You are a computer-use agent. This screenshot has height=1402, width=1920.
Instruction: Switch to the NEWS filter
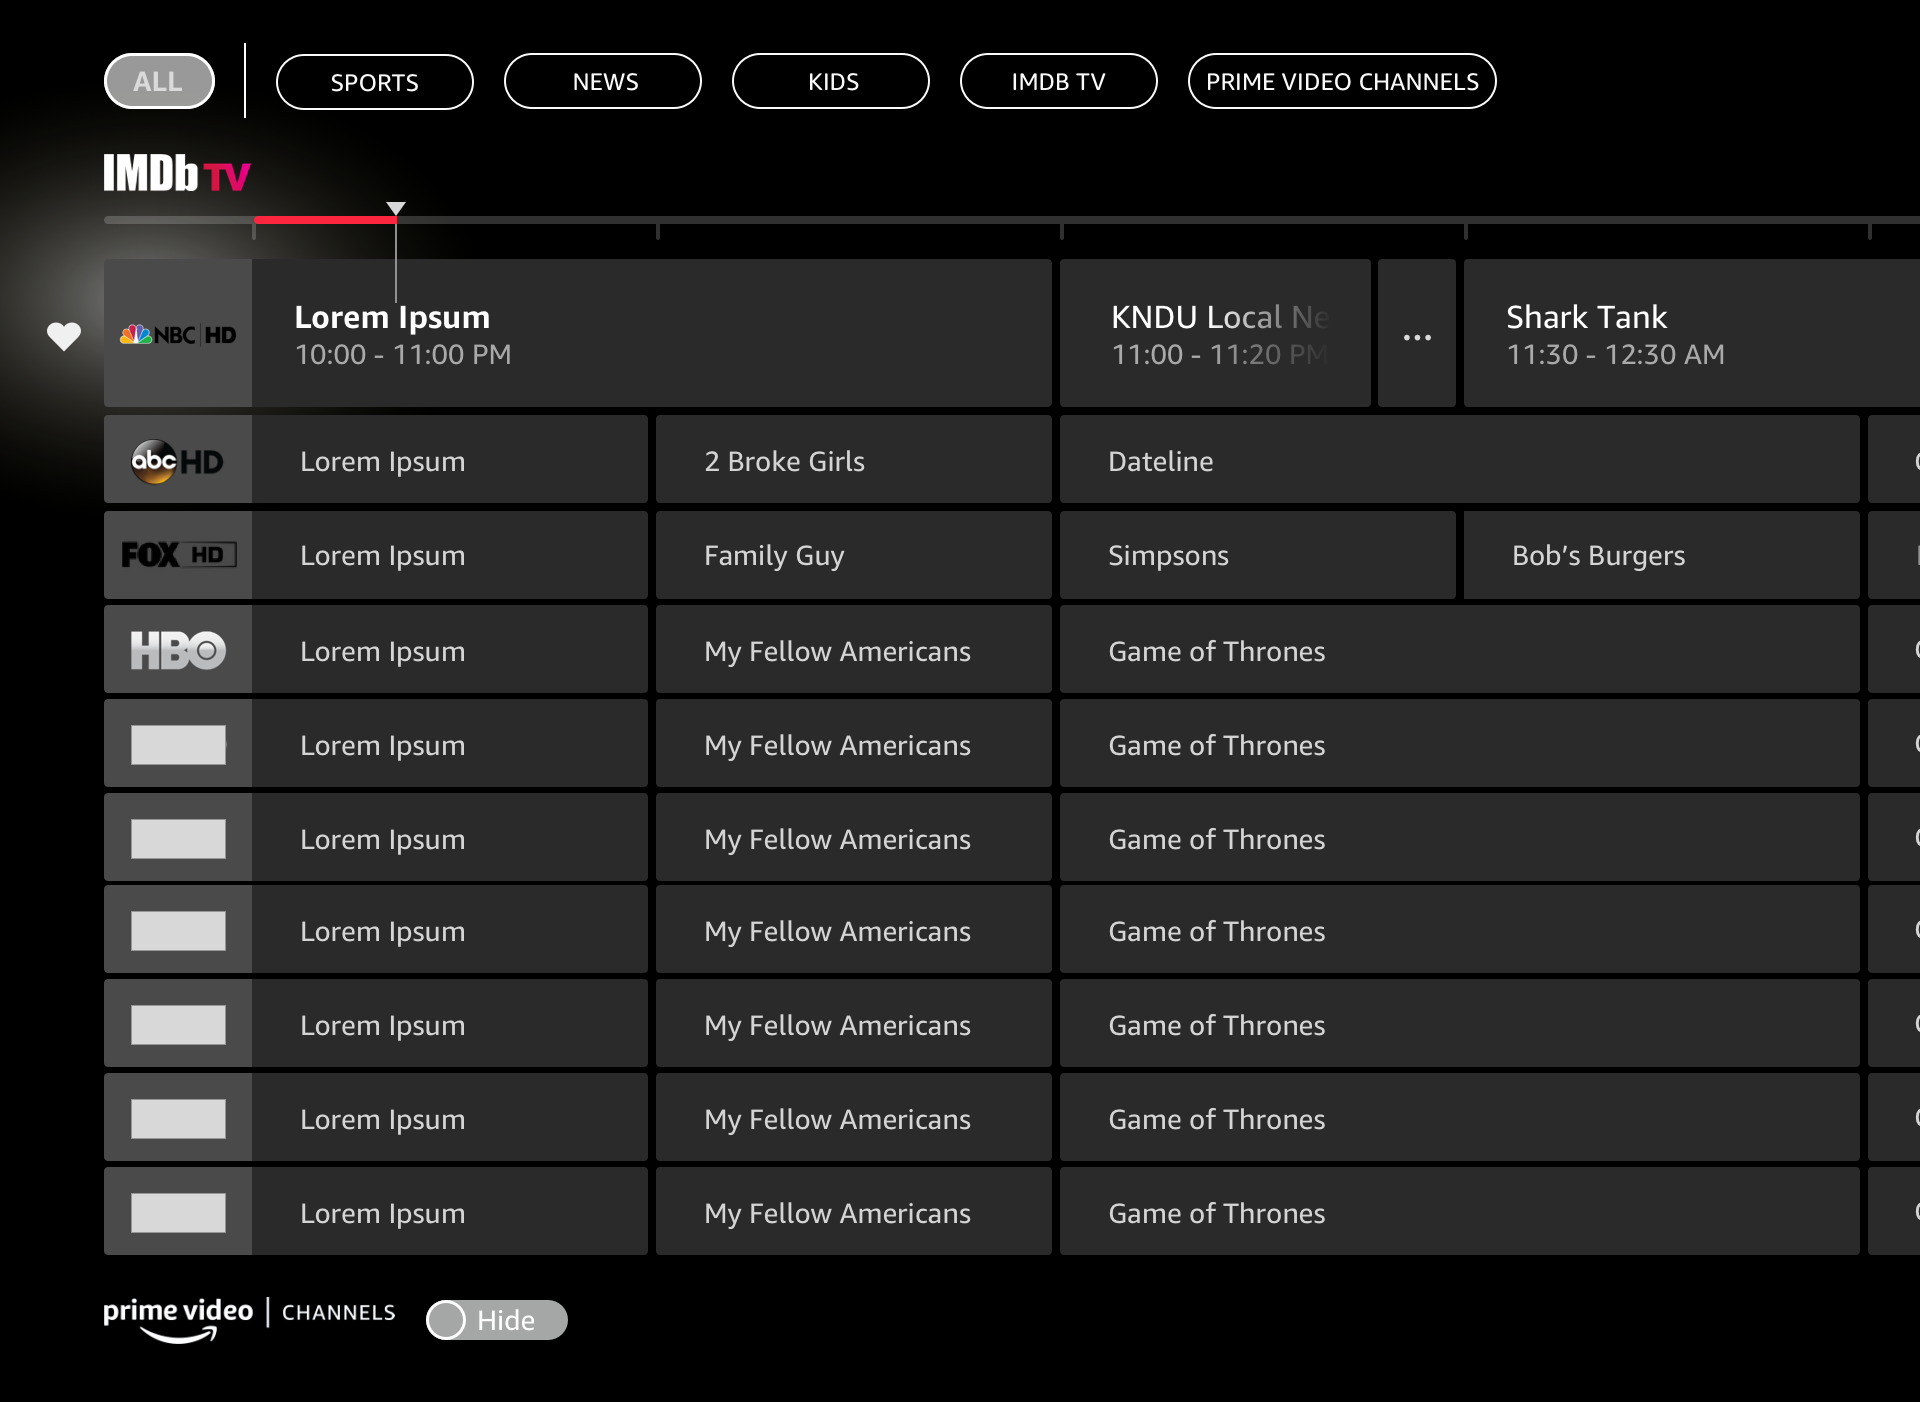click(603, 82)
